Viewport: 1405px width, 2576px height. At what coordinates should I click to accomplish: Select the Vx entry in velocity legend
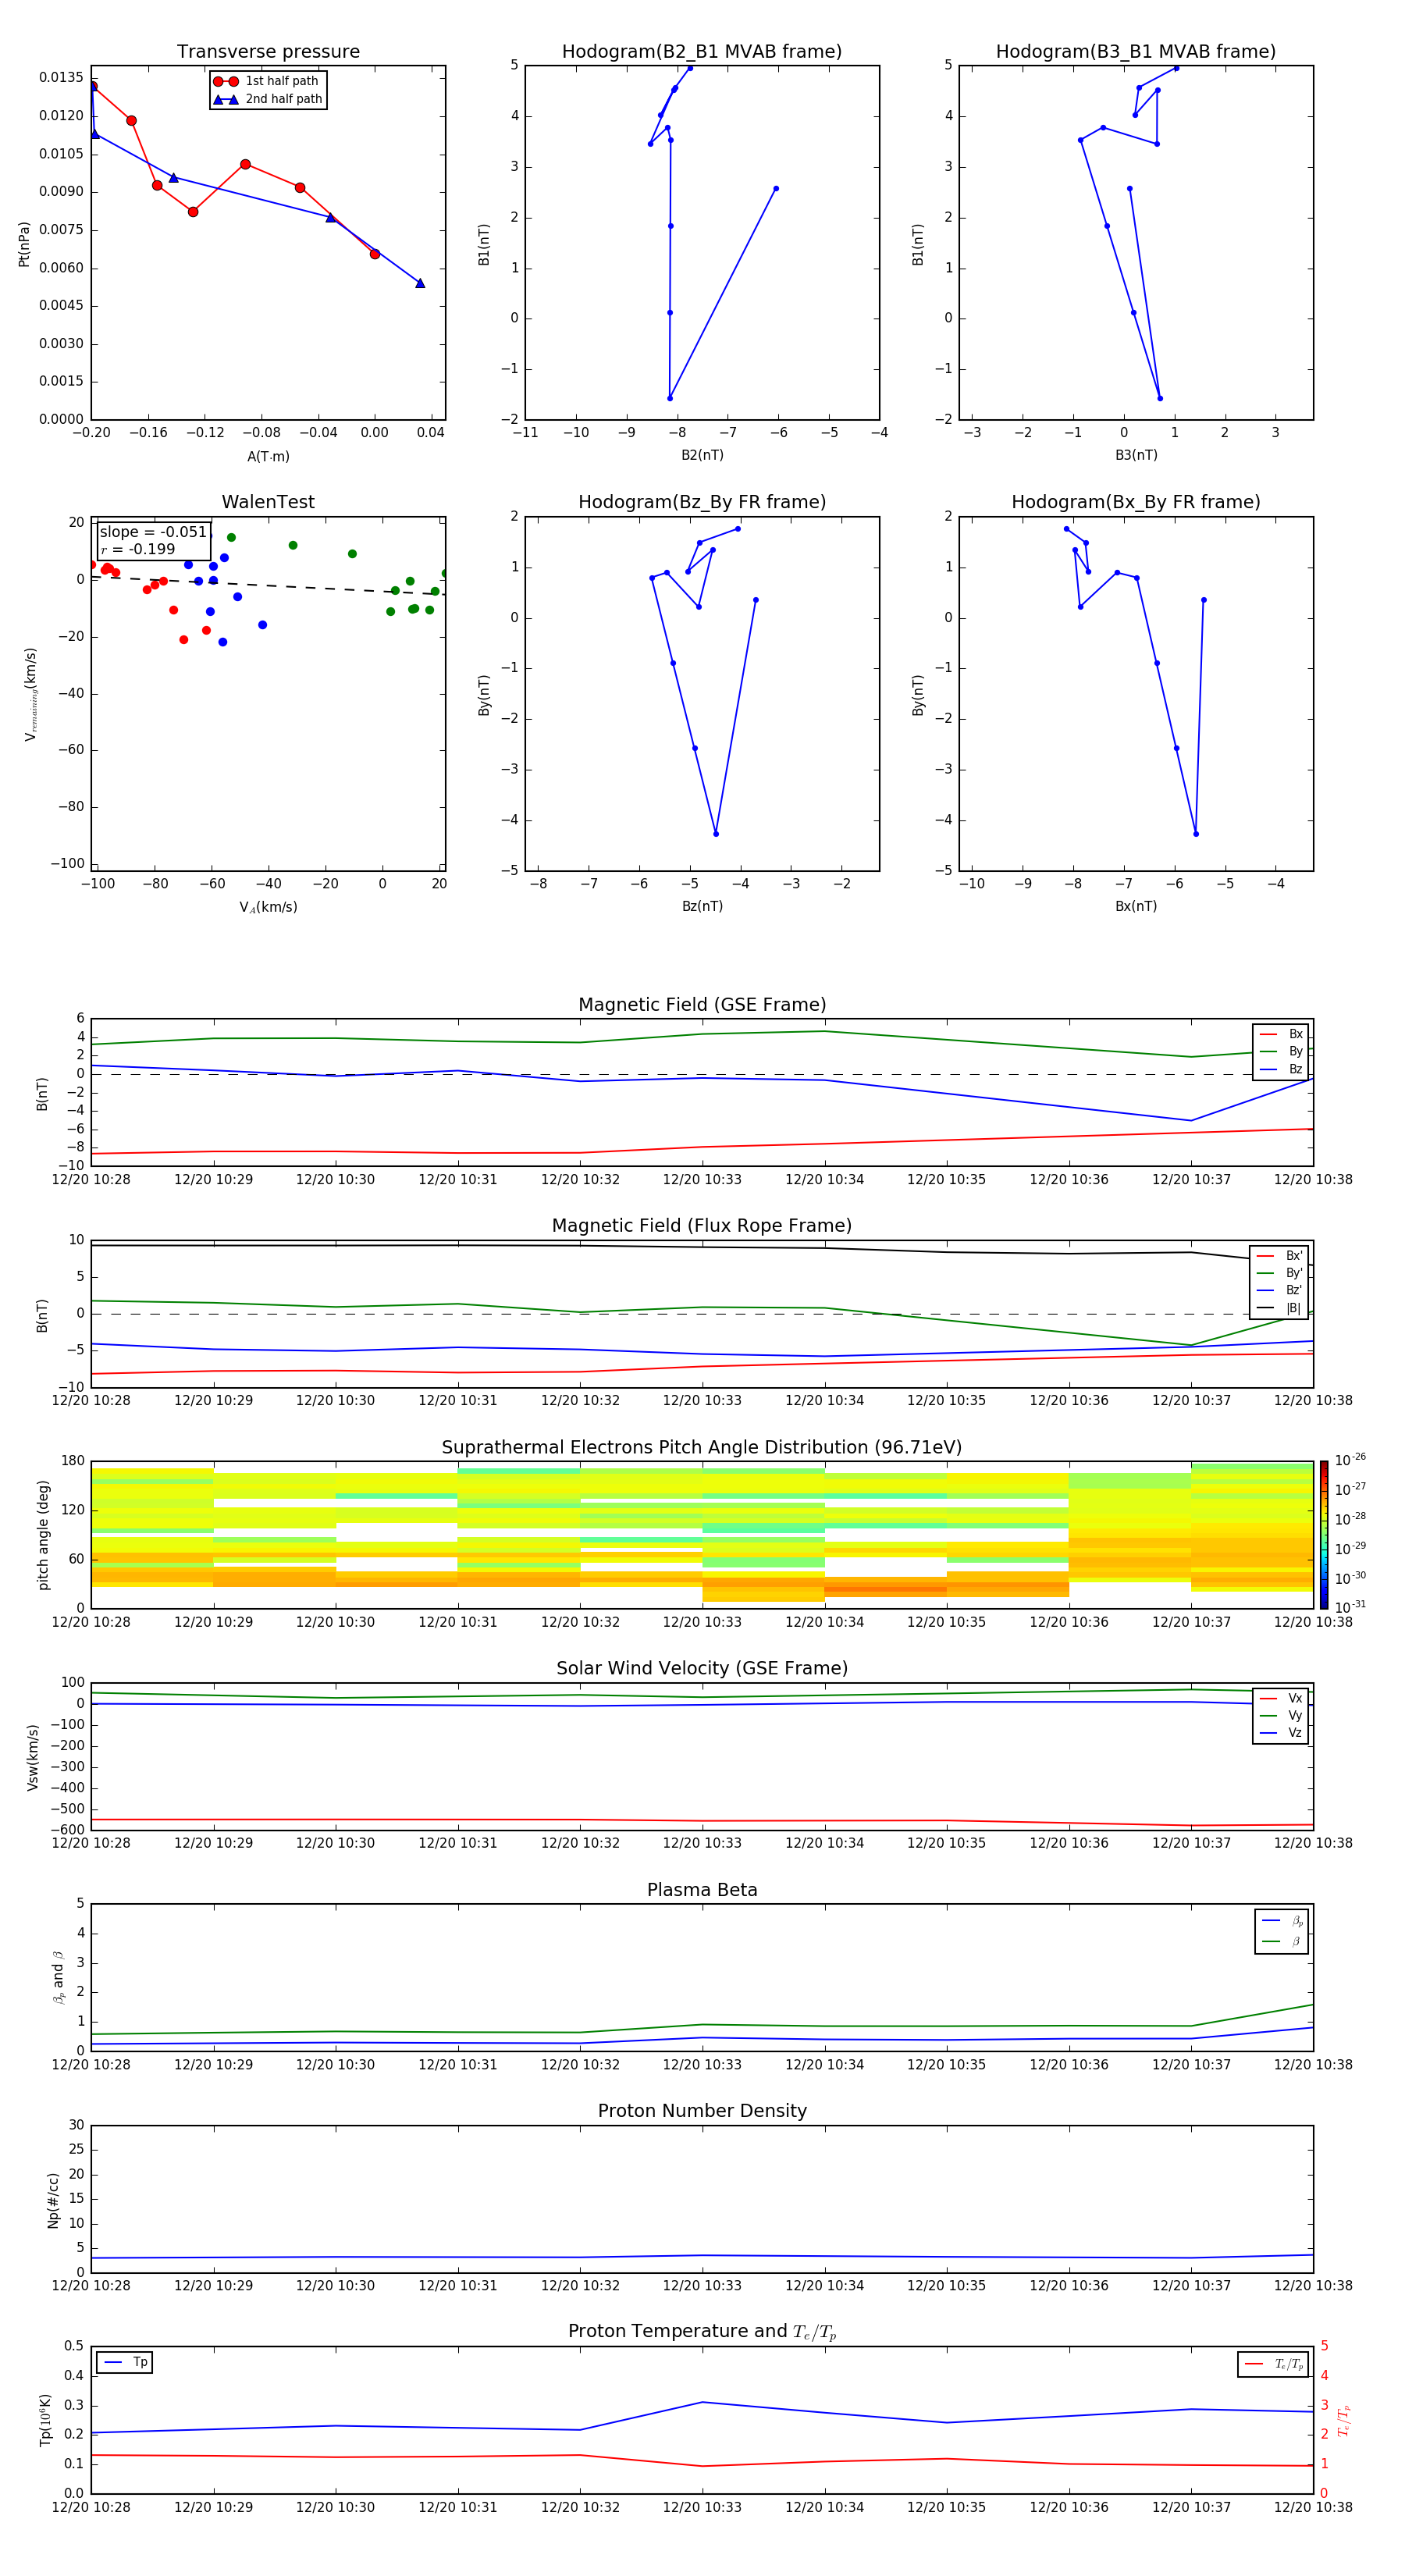pos(1281,1698)
